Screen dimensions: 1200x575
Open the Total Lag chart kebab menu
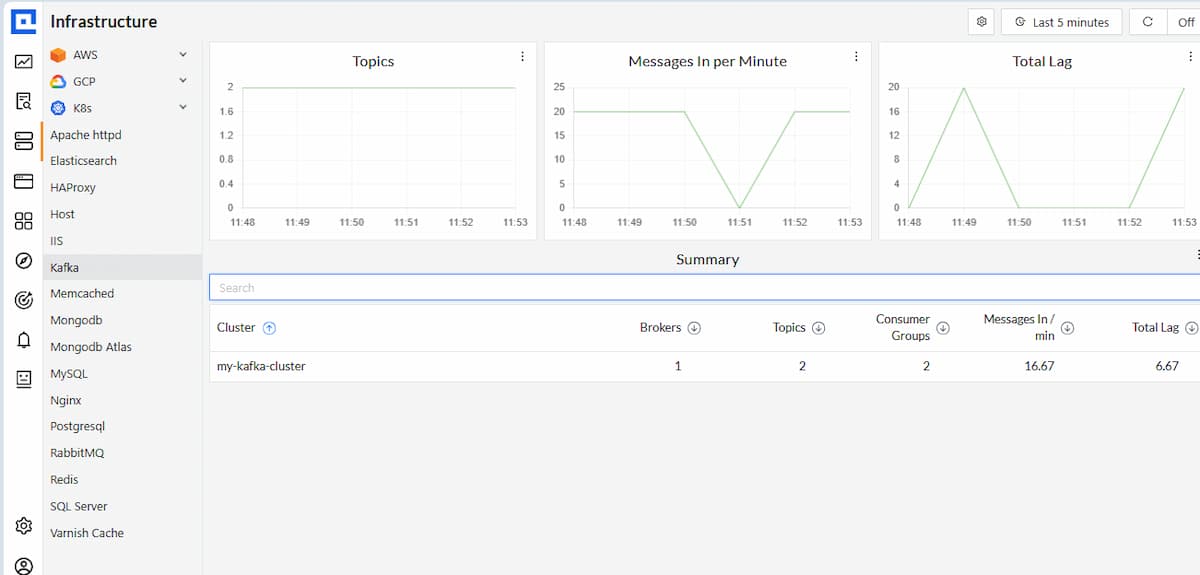click(1190, 57)
